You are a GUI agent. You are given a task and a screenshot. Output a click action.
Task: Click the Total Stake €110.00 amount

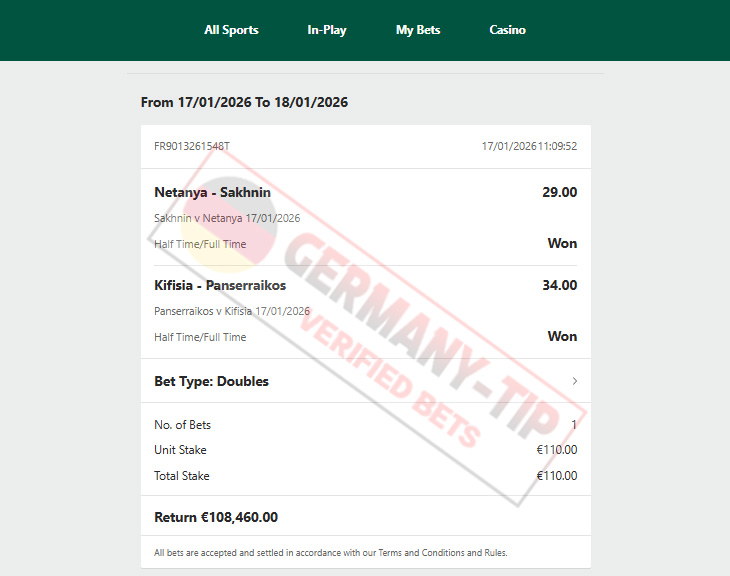pos(556,475)
